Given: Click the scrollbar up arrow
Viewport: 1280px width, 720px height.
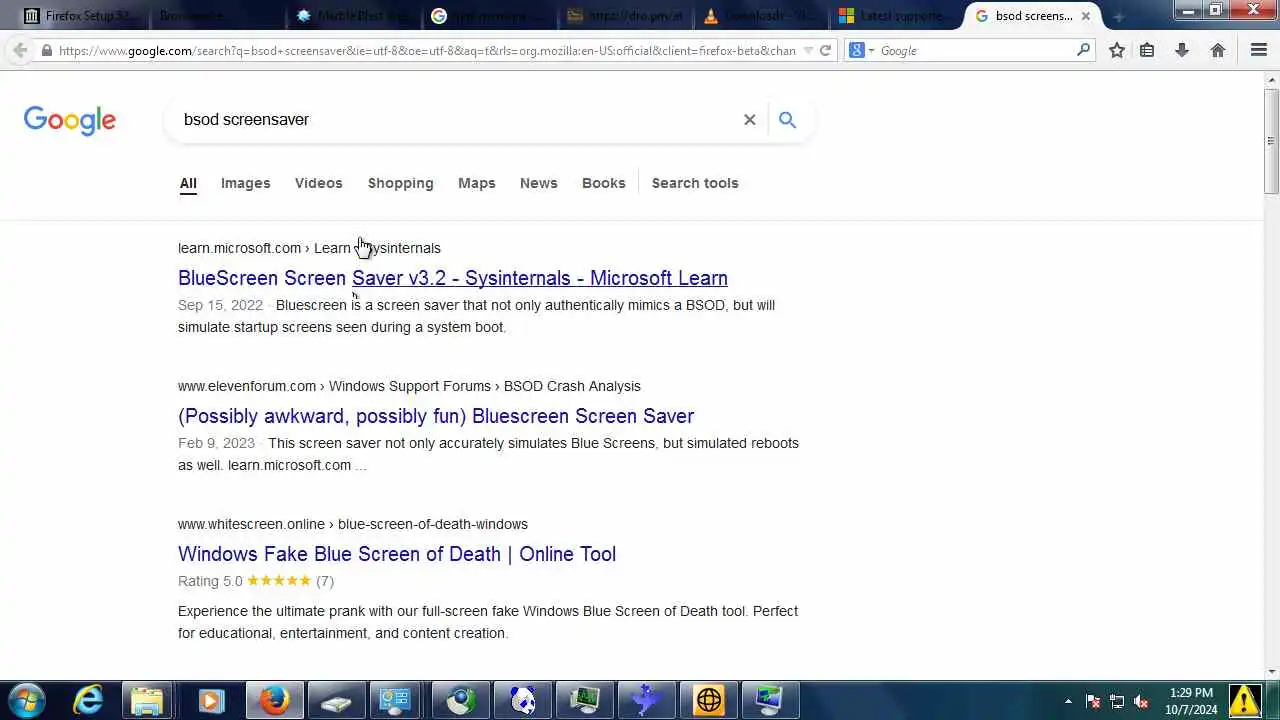Looking at the screenshot, I should click(1271, 79).
